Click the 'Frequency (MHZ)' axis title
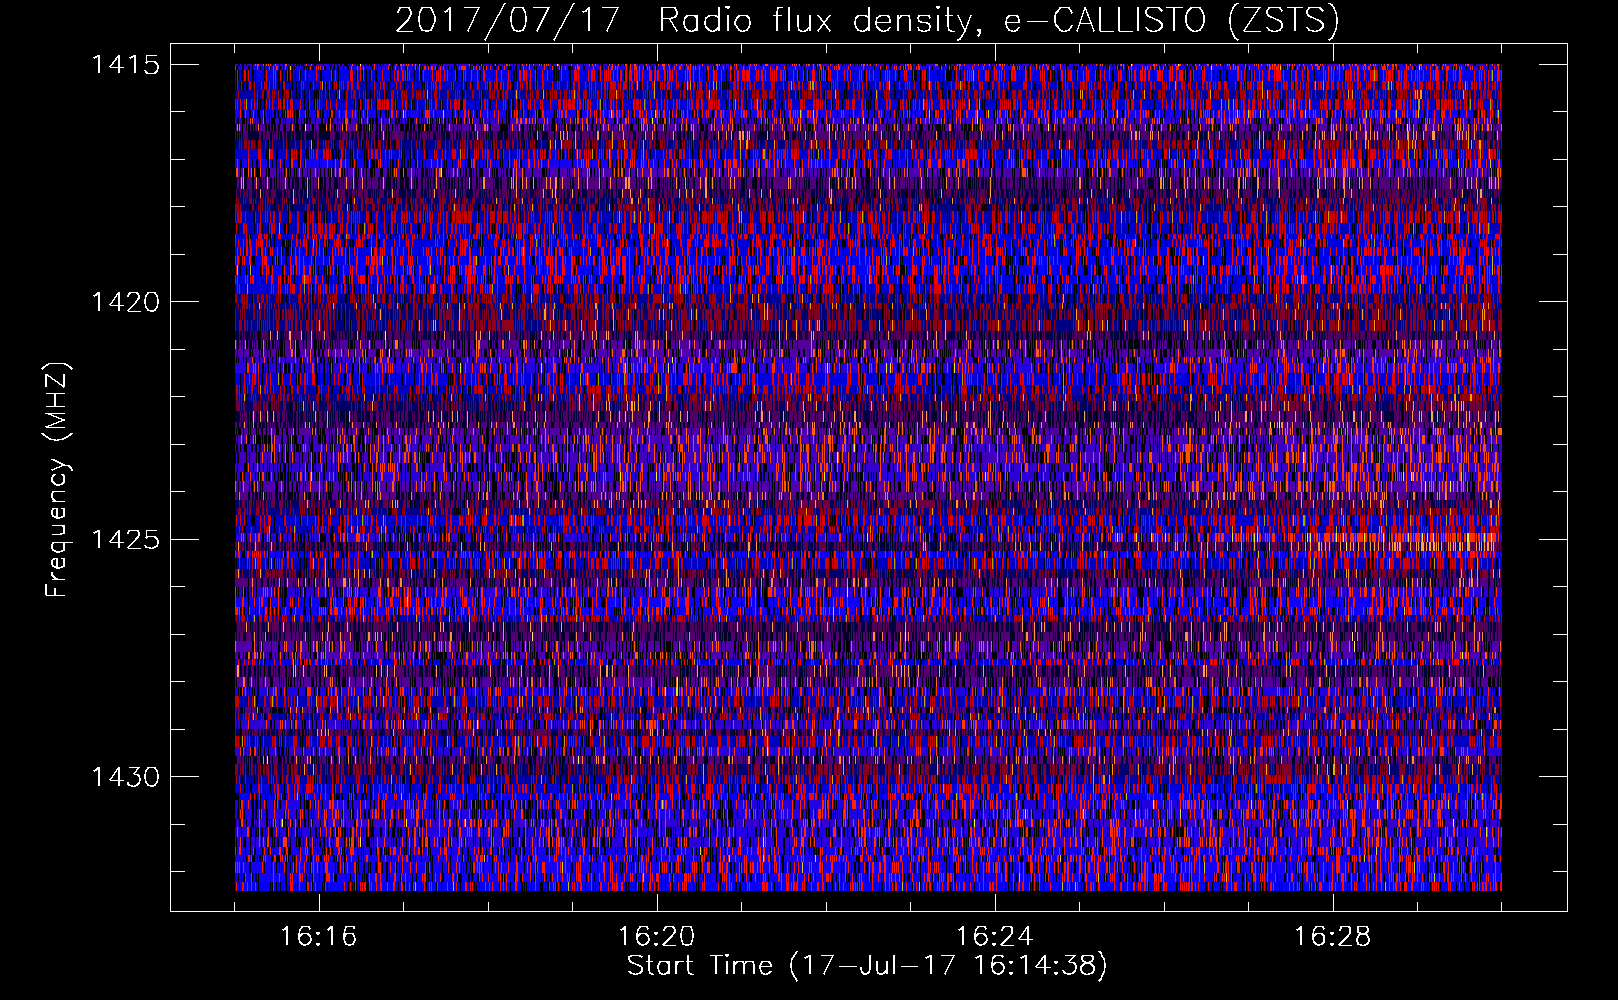The width and height of the screenshot is (1618, 1000). pos(58,480)
